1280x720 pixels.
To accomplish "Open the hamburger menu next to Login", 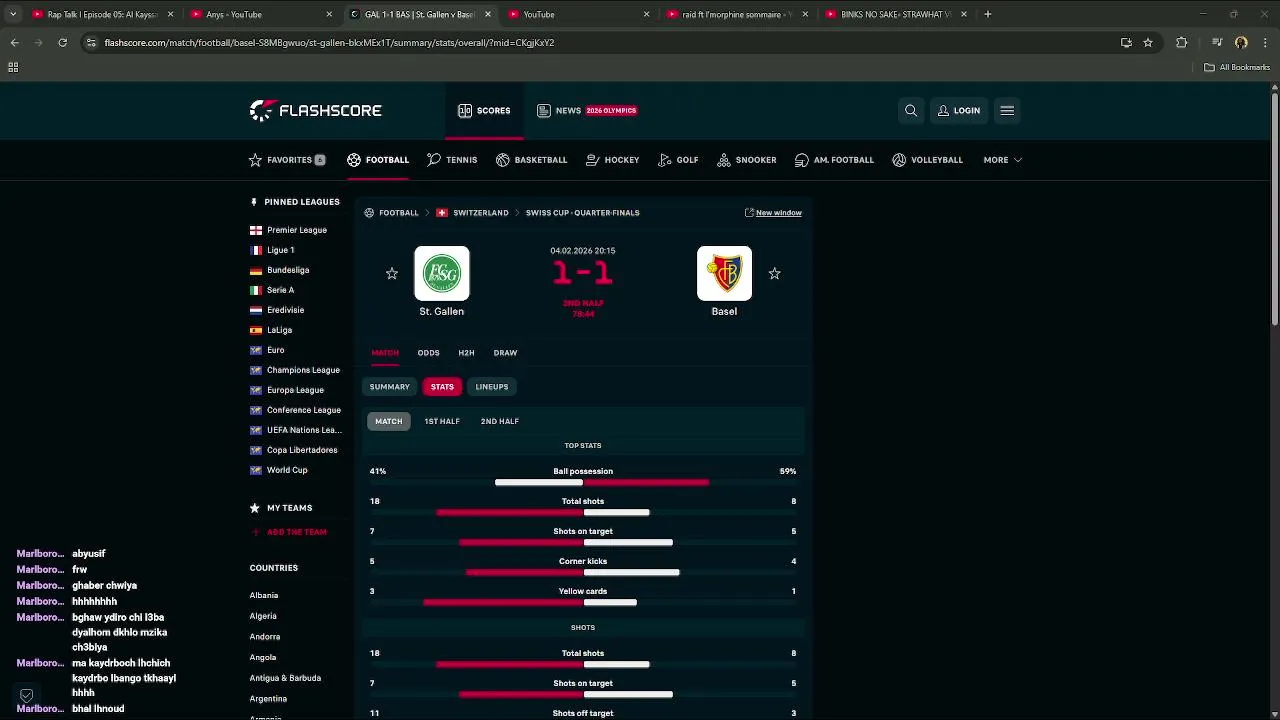I will (x=1007, y=111).
